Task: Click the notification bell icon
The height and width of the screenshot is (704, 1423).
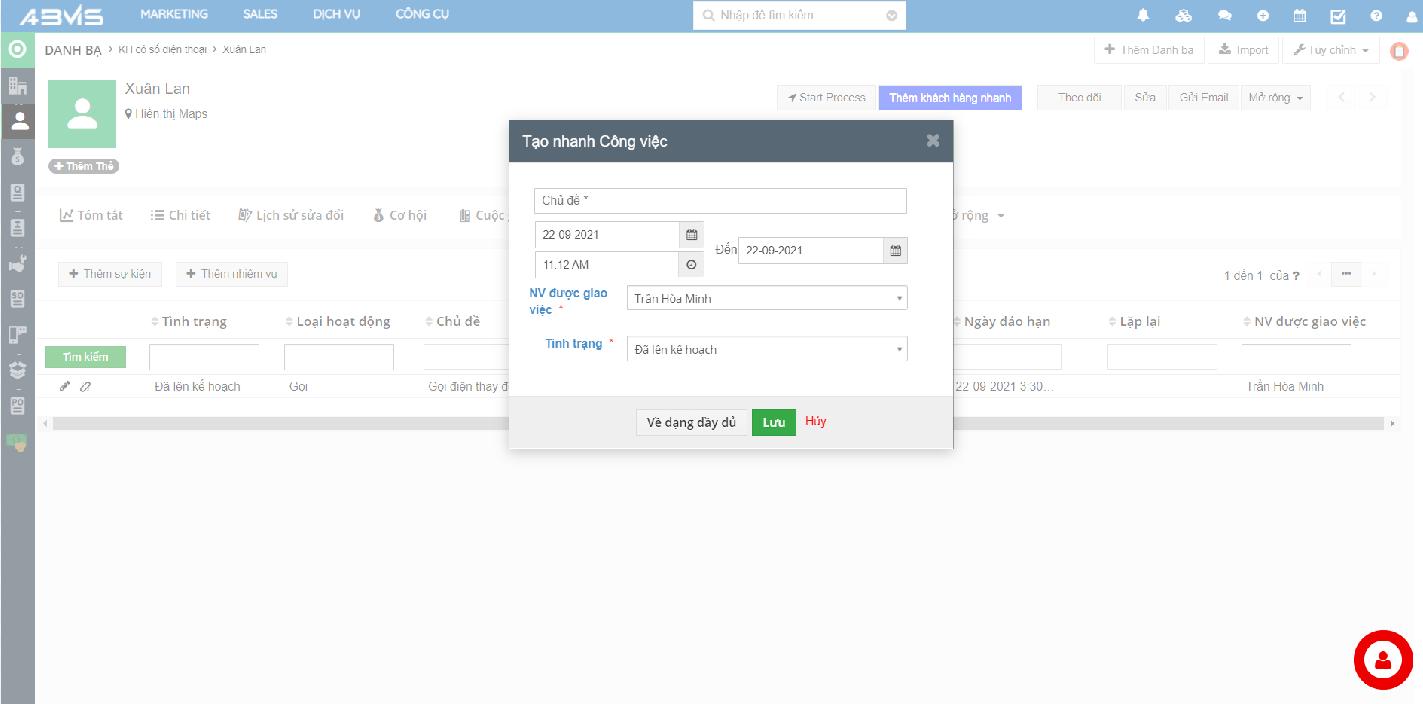Action: [1144, 15]
